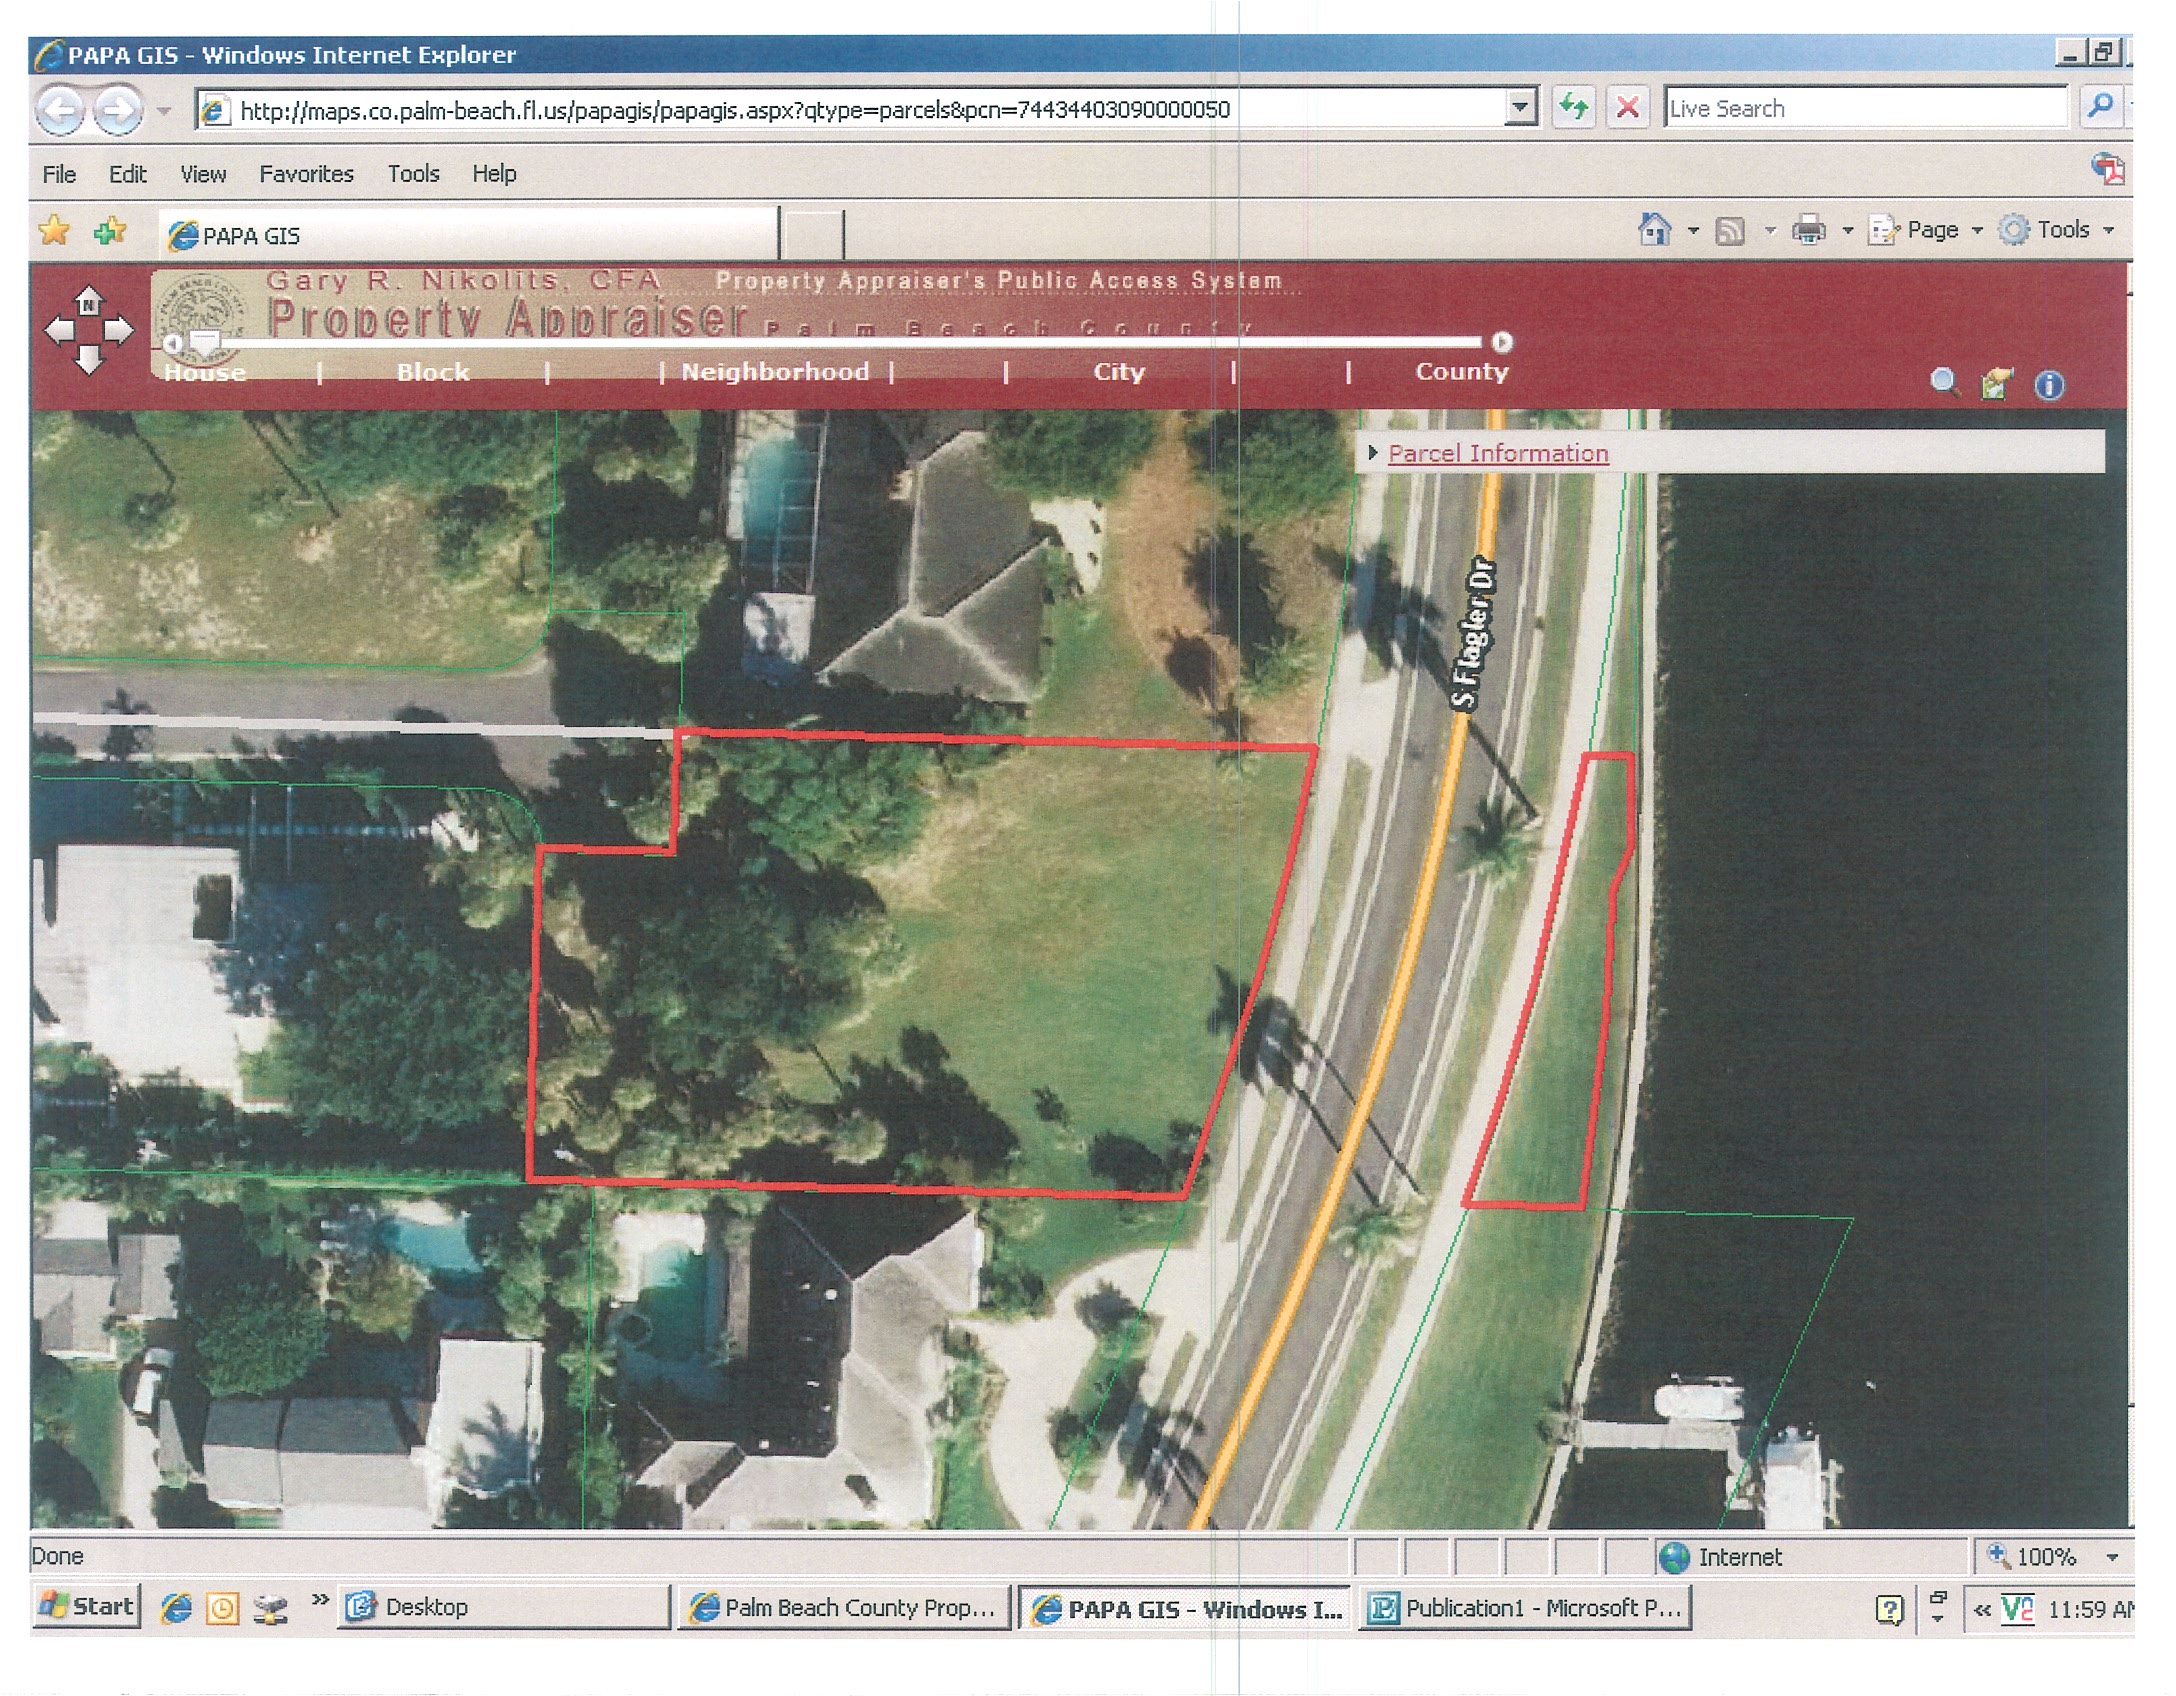Click the zoom slider handle near House
This screenshot has height=1696, width=2176.
205,343
